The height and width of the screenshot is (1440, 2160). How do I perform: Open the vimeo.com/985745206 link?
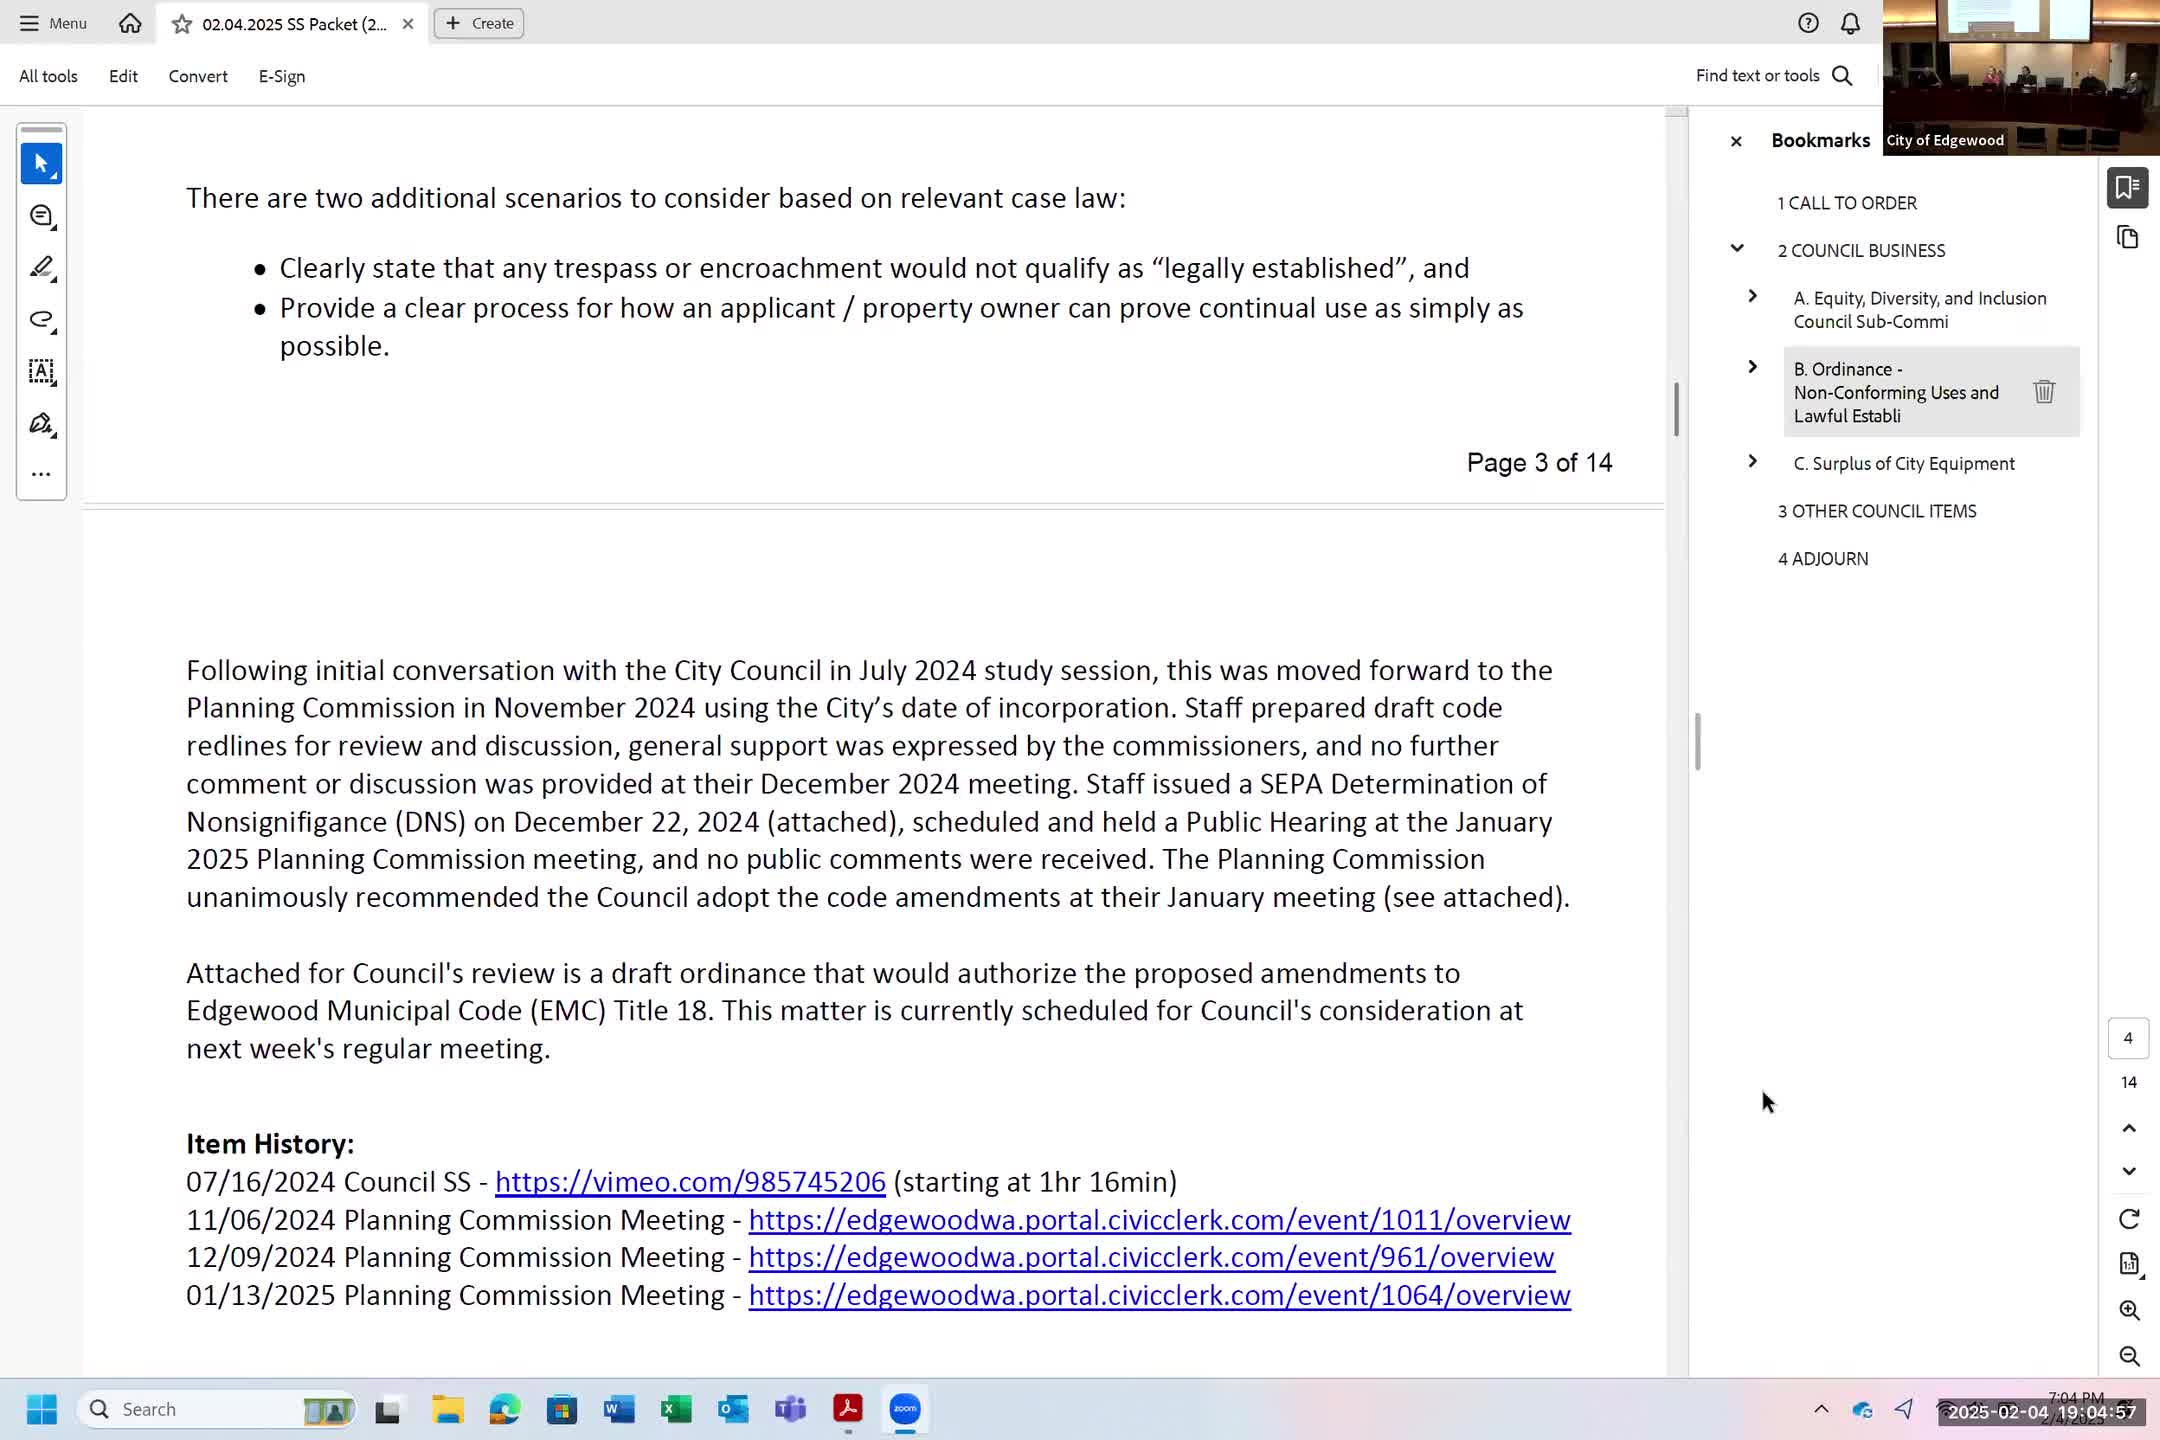(690, 1182)
